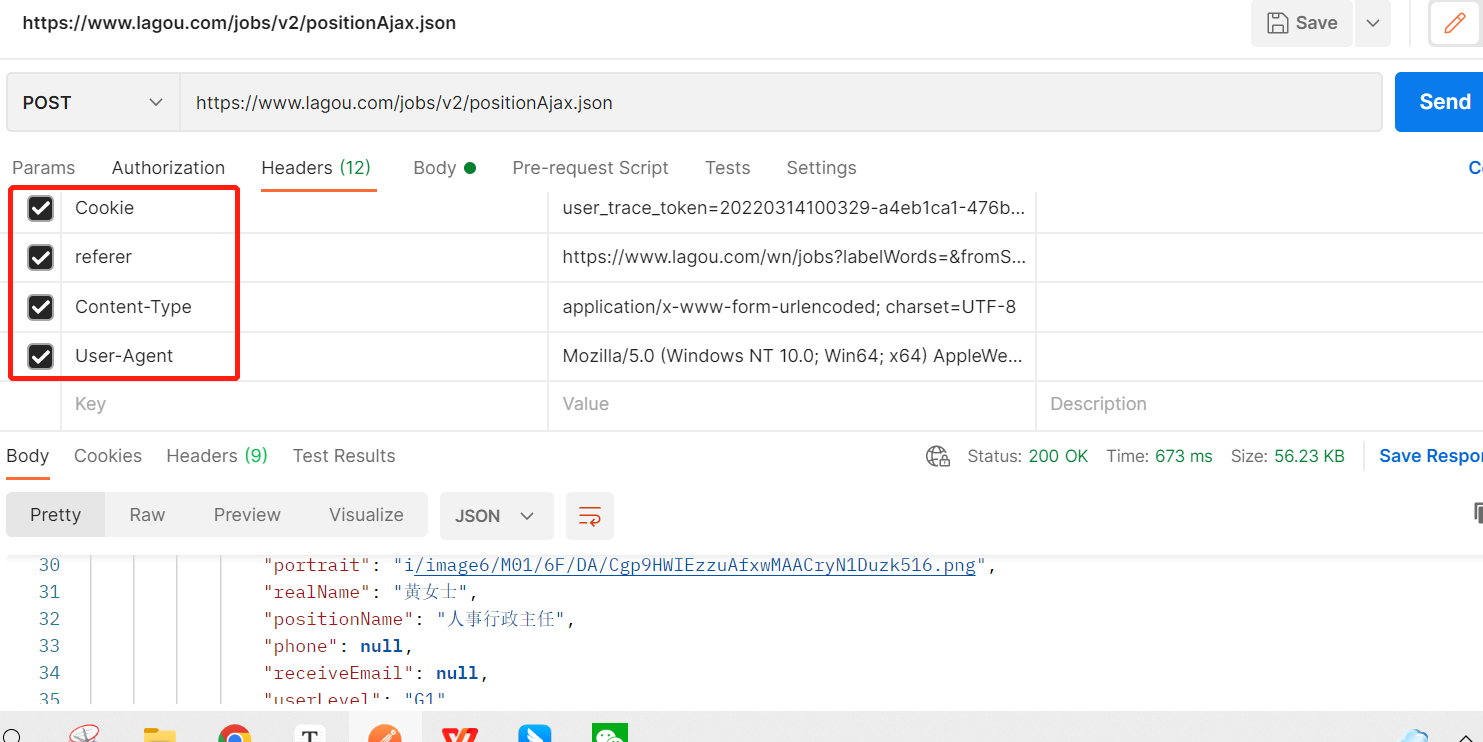Click the referer header value cell
1483x742 pixels.
click(791, 257)
